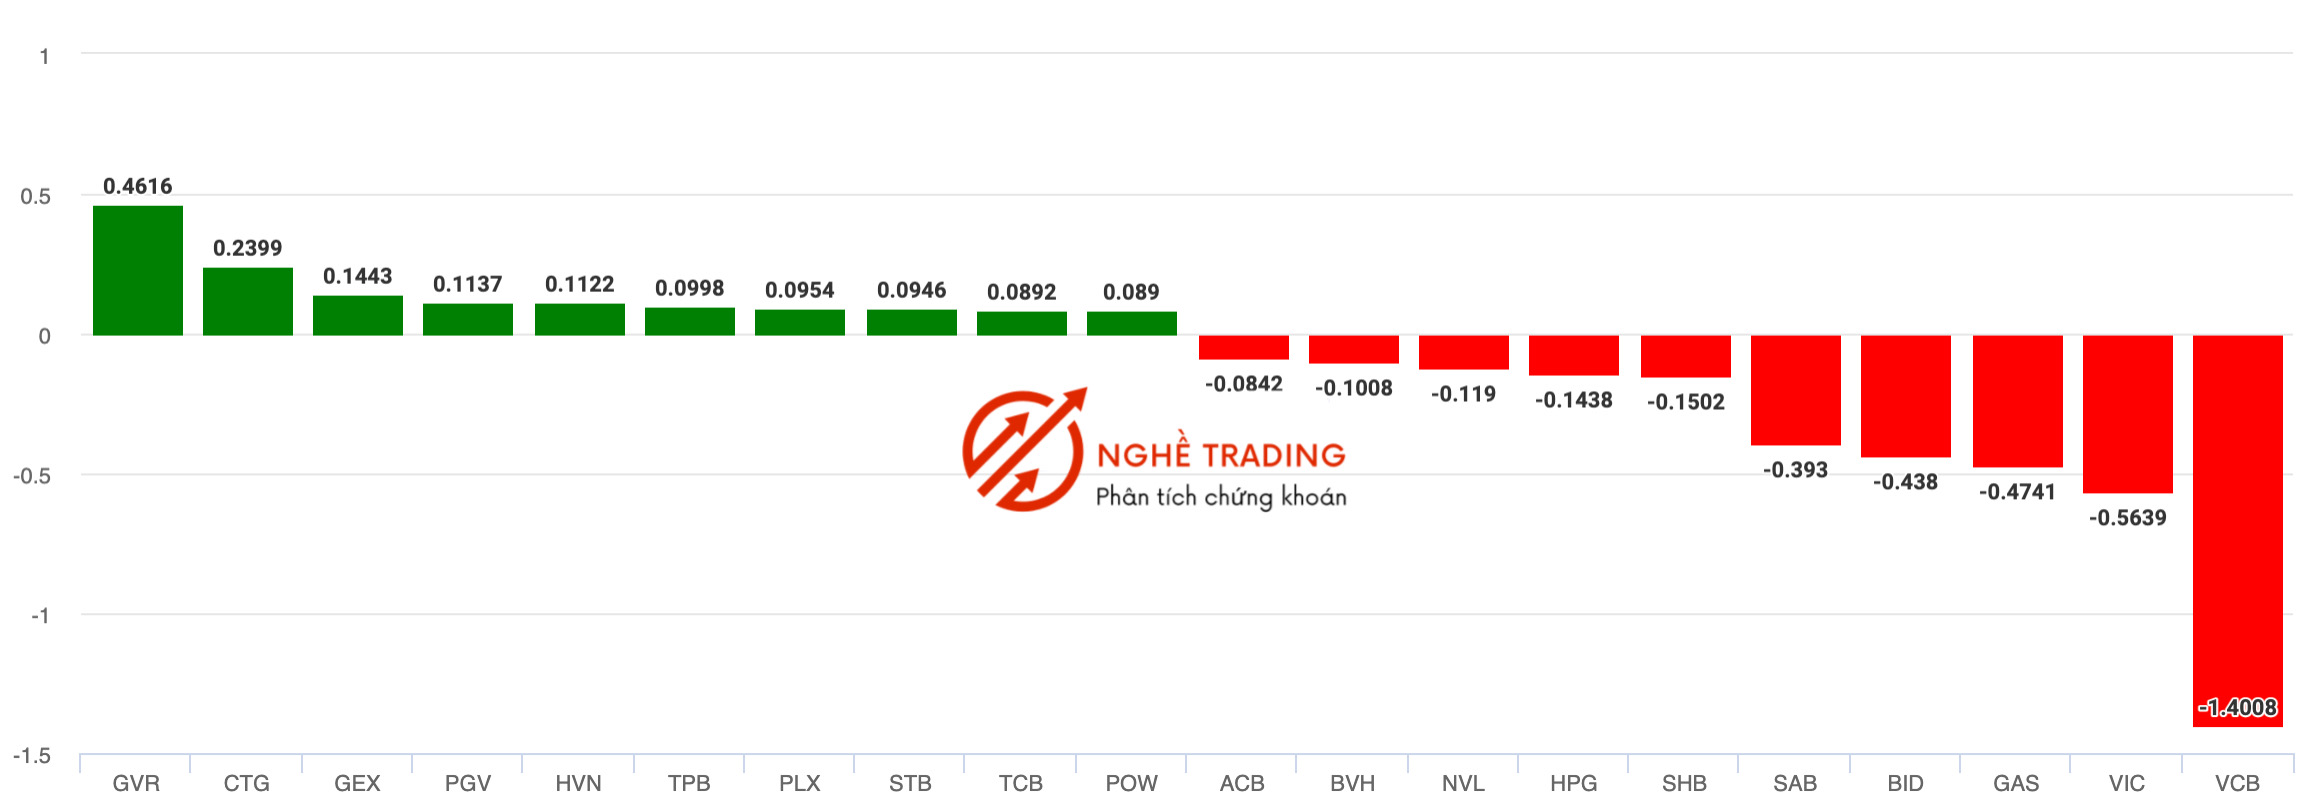Viewport: 2313px width, 807px height.
Task: Click the -0.393 data label
Action: (x=1796, y=471)
